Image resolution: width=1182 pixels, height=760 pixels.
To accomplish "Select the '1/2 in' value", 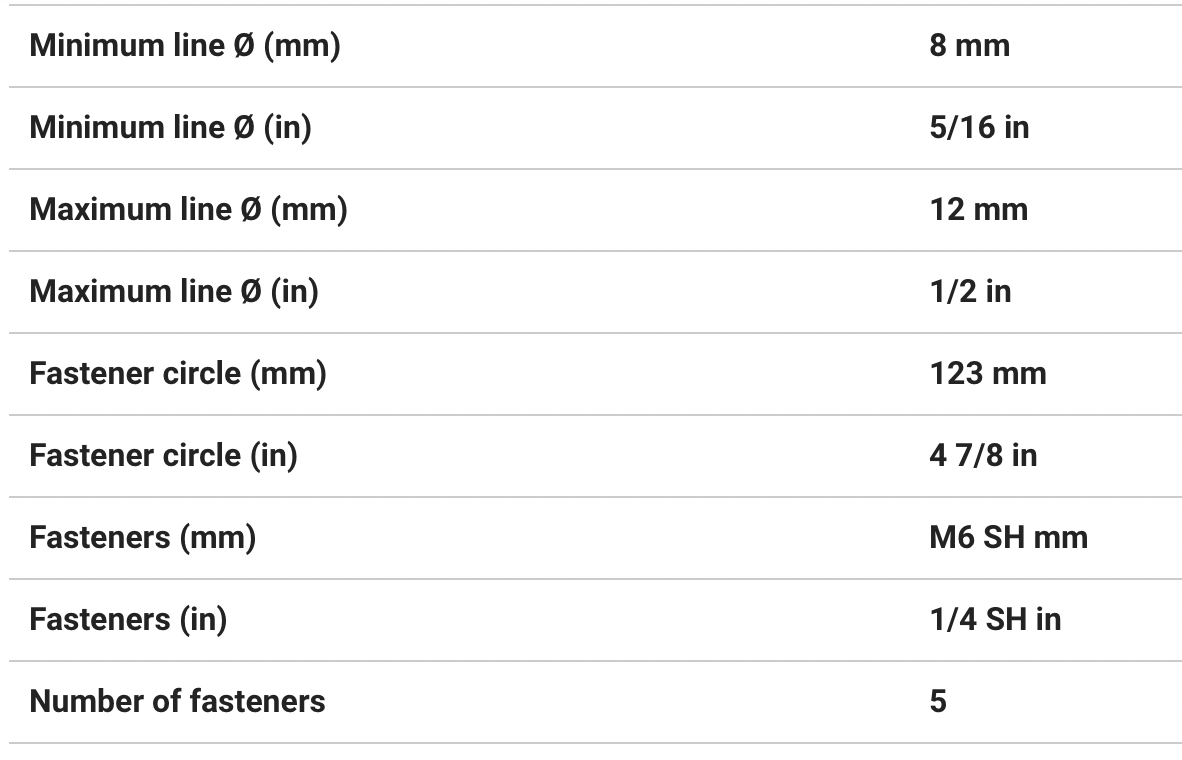I will point(969,292).
